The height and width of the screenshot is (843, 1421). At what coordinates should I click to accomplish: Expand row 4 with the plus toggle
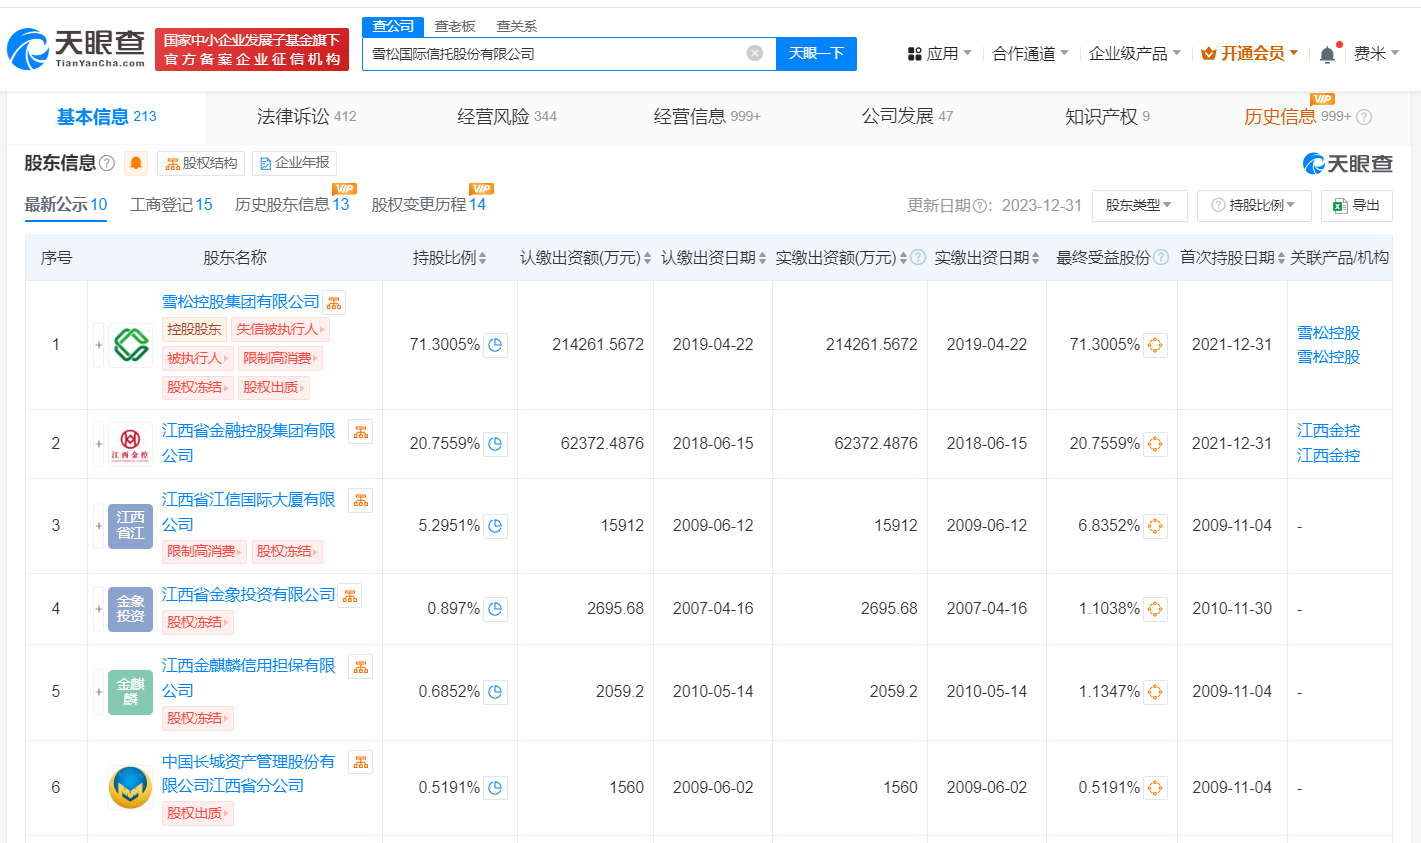coord(99,609)
